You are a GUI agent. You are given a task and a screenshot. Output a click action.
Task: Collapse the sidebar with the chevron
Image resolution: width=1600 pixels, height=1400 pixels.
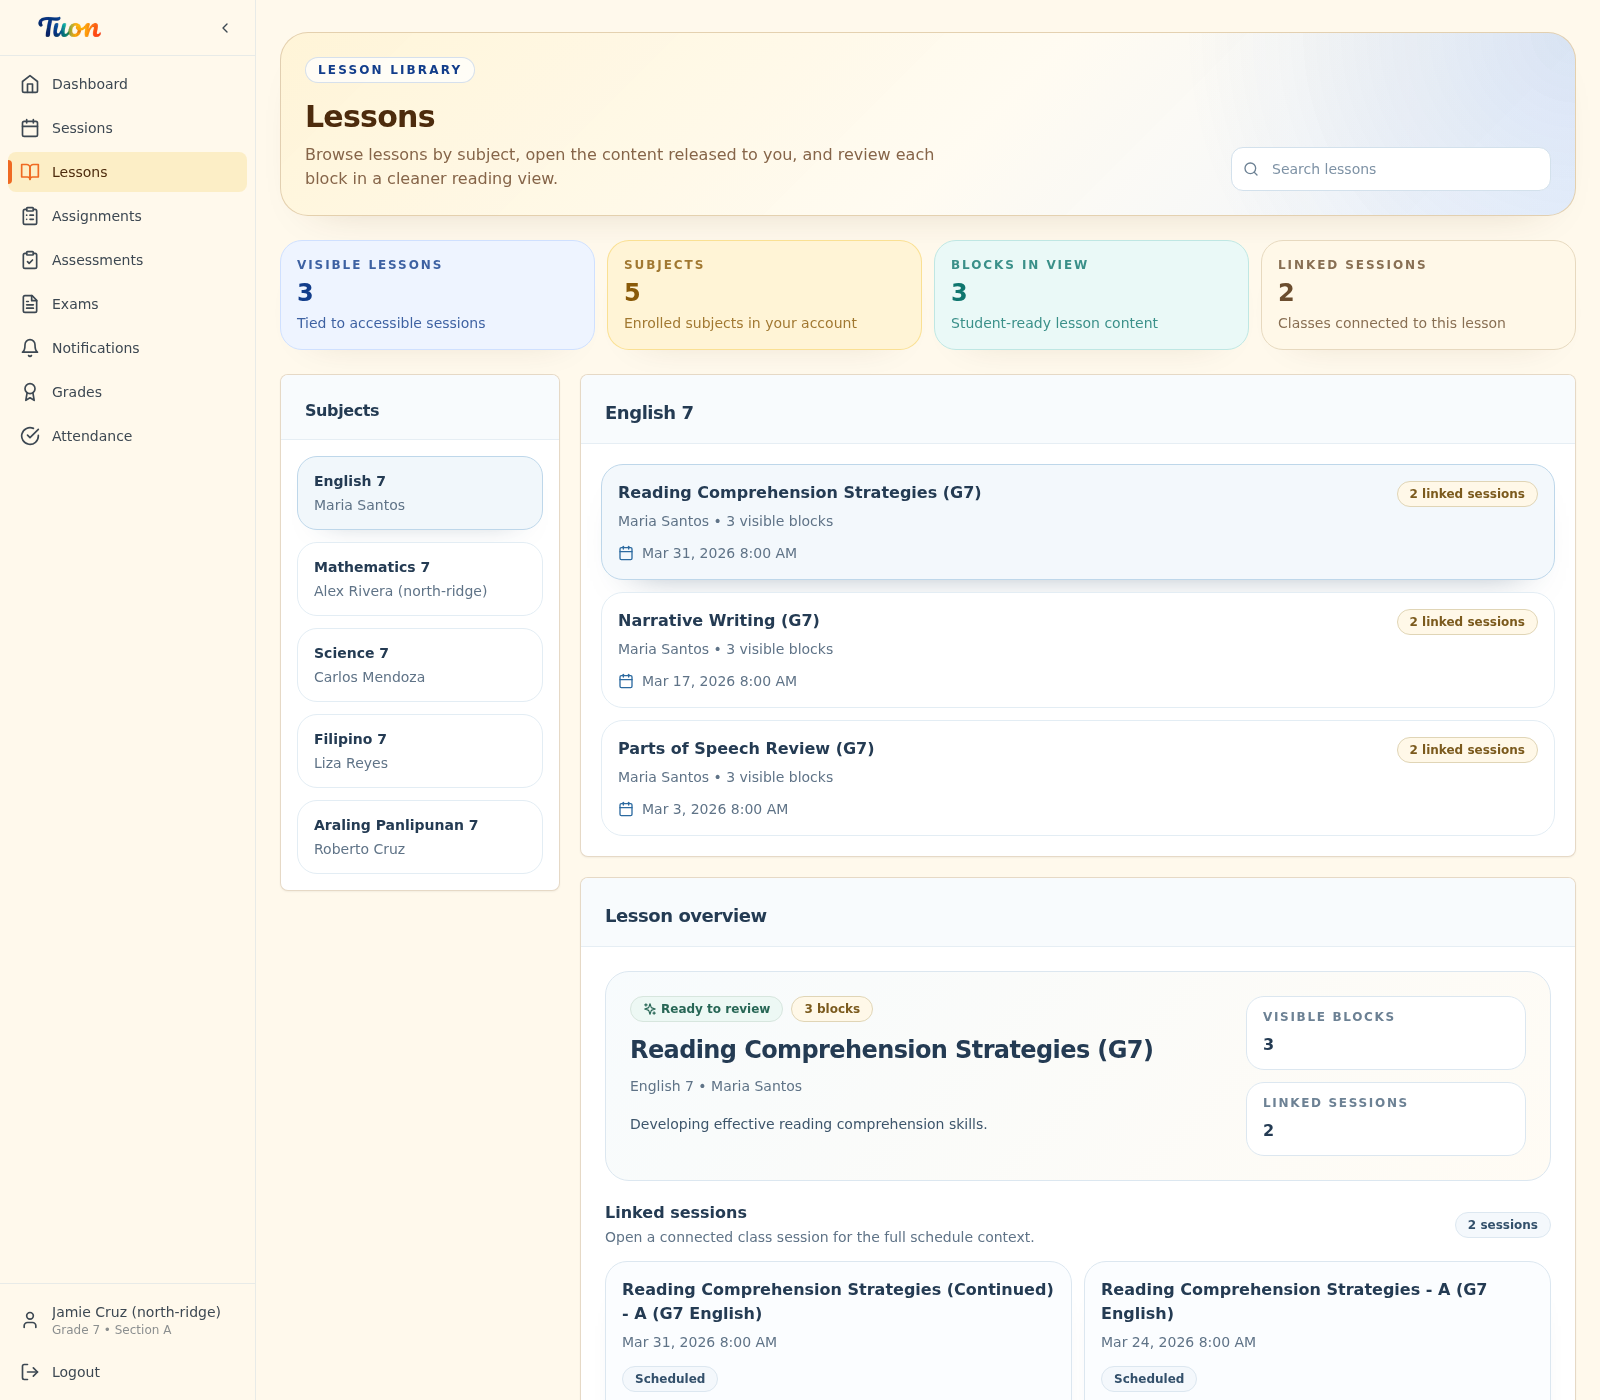tap(225, 28)
